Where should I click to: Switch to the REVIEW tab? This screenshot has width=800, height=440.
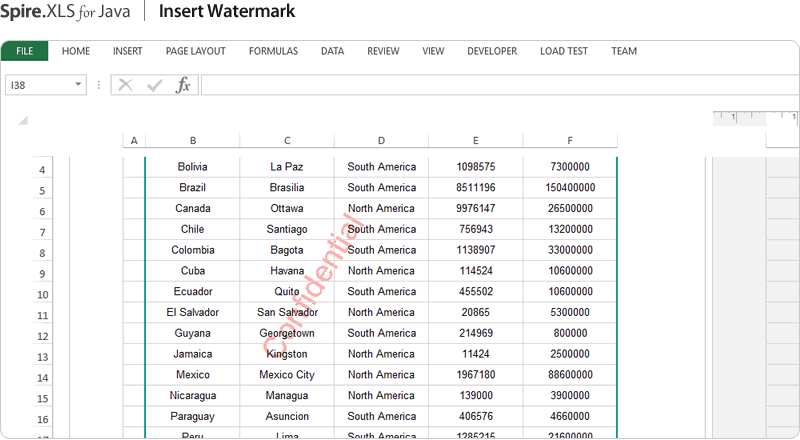383,51
